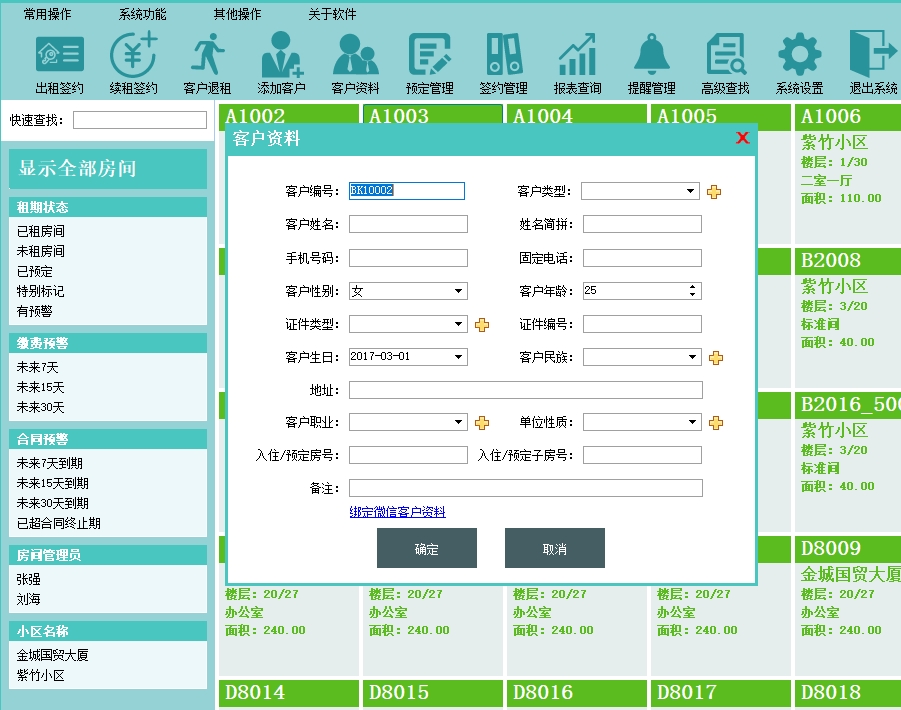Click the 客户姓名 input field
The image size is (901, 710).
click(x=408, y=224)
